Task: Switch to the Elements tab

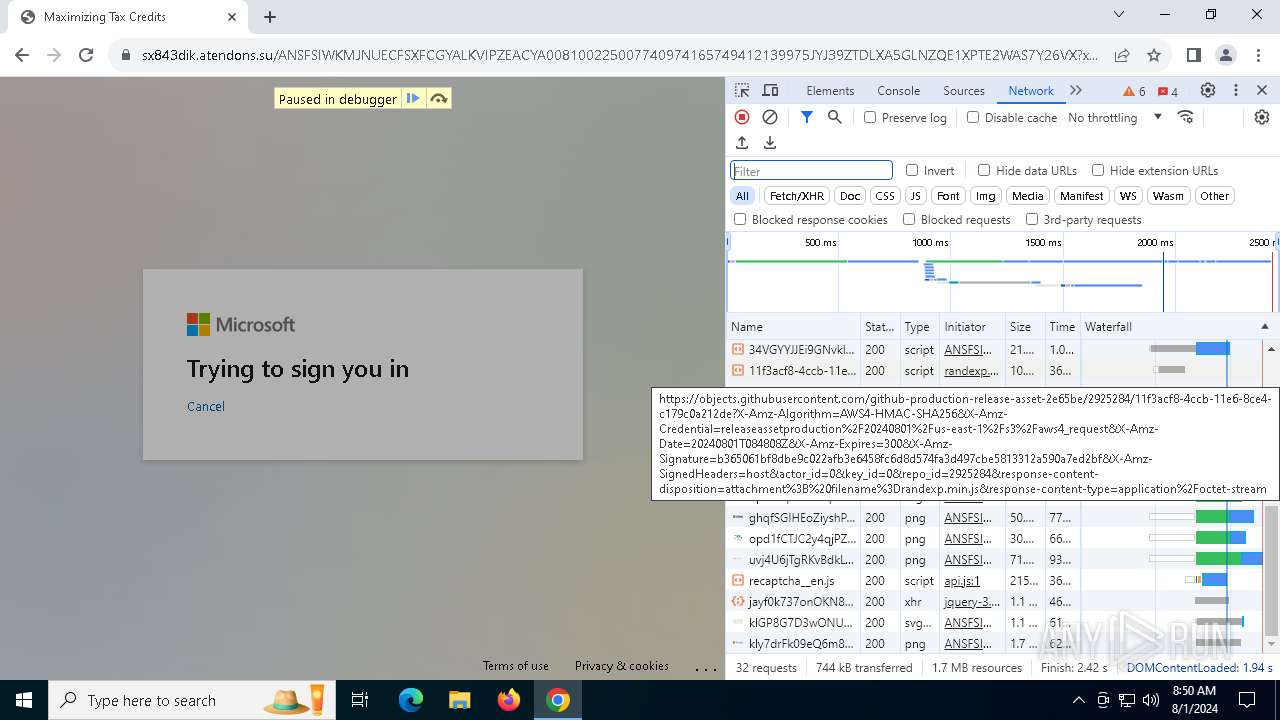Action: pos(830,90)
